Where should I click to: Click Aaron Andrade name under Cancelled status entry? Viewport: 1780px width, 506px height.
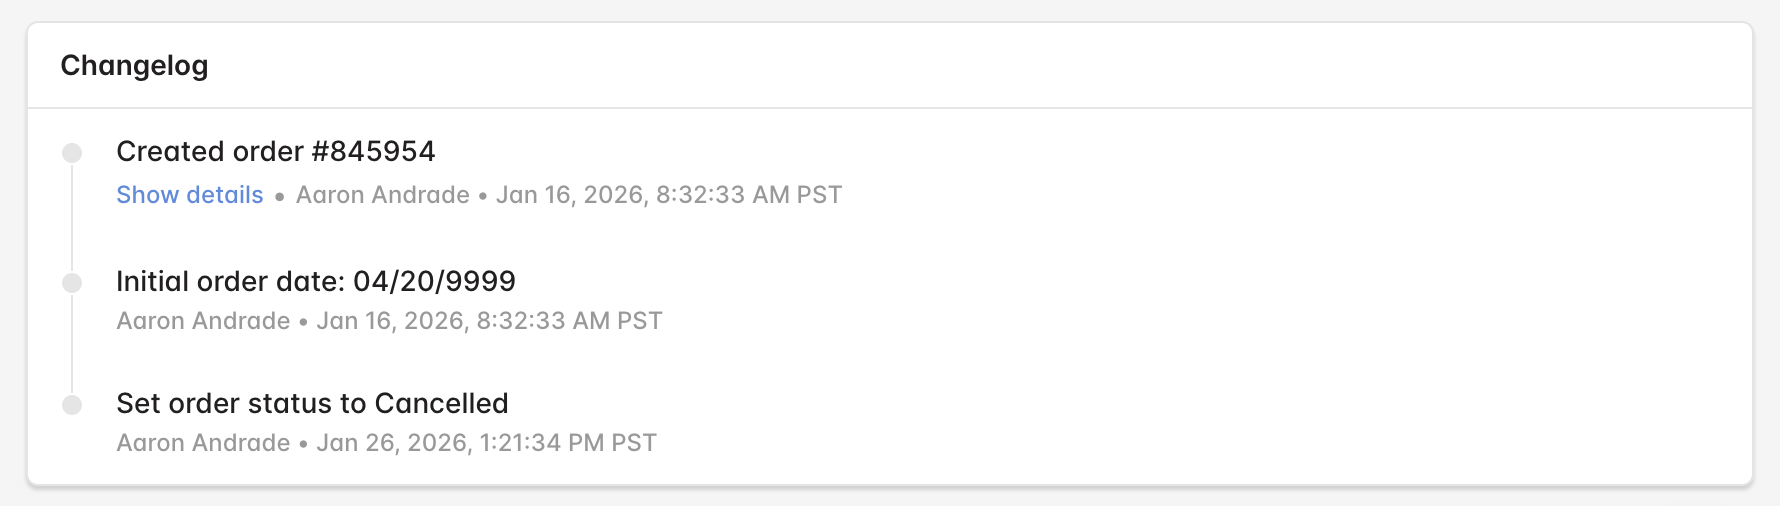204,443
